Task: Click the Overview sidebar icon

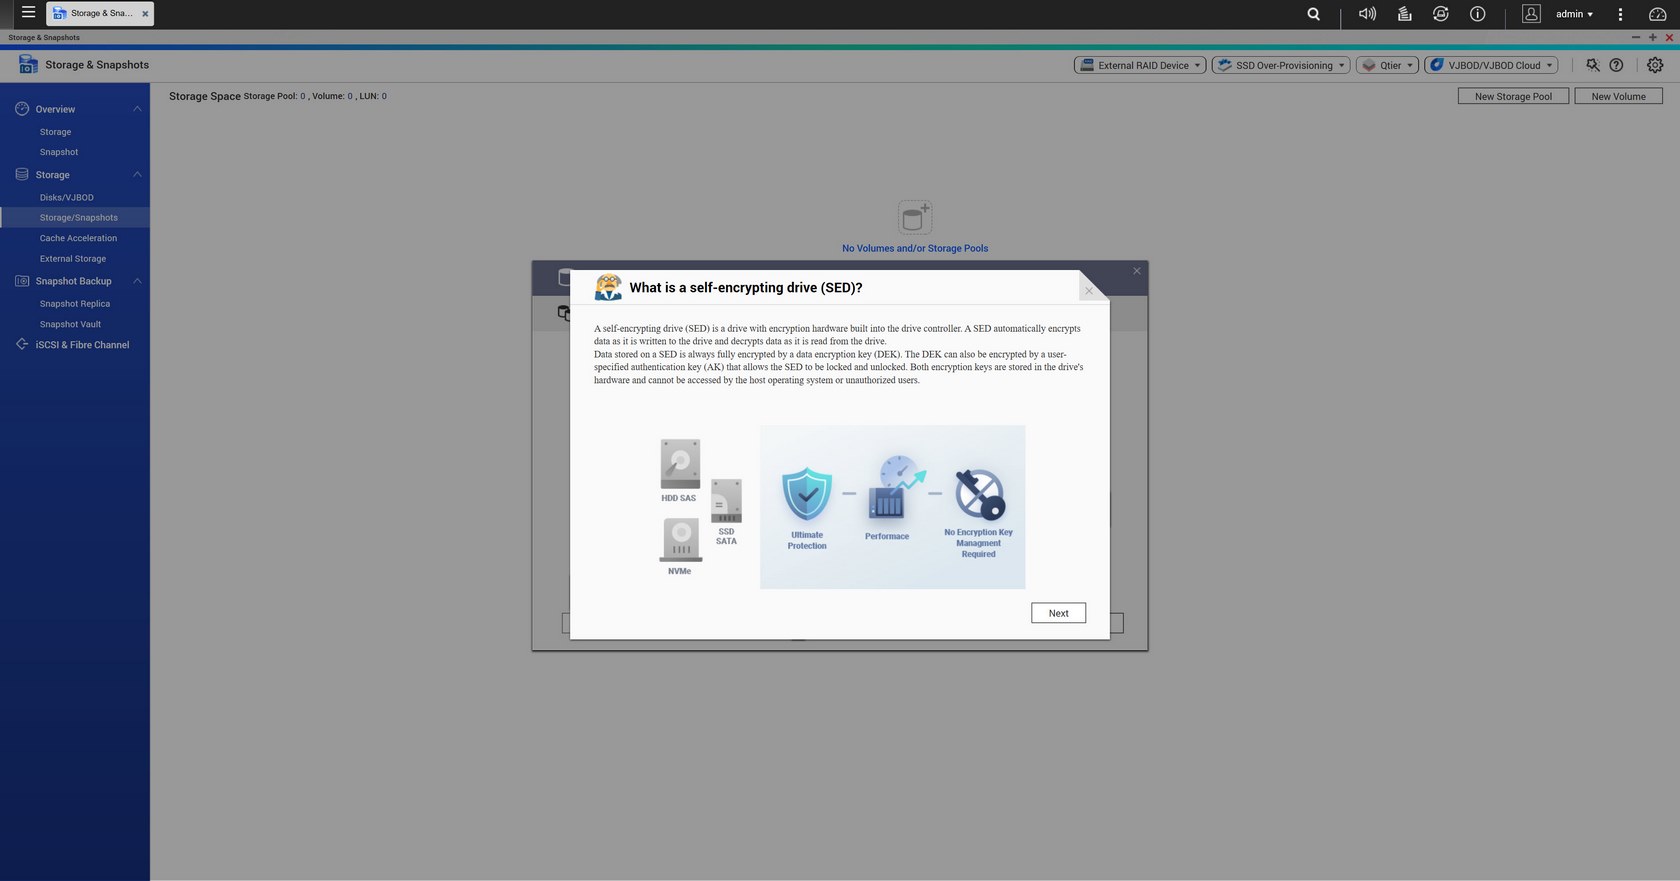Action: pyautogui.click(x=22, y=108)
